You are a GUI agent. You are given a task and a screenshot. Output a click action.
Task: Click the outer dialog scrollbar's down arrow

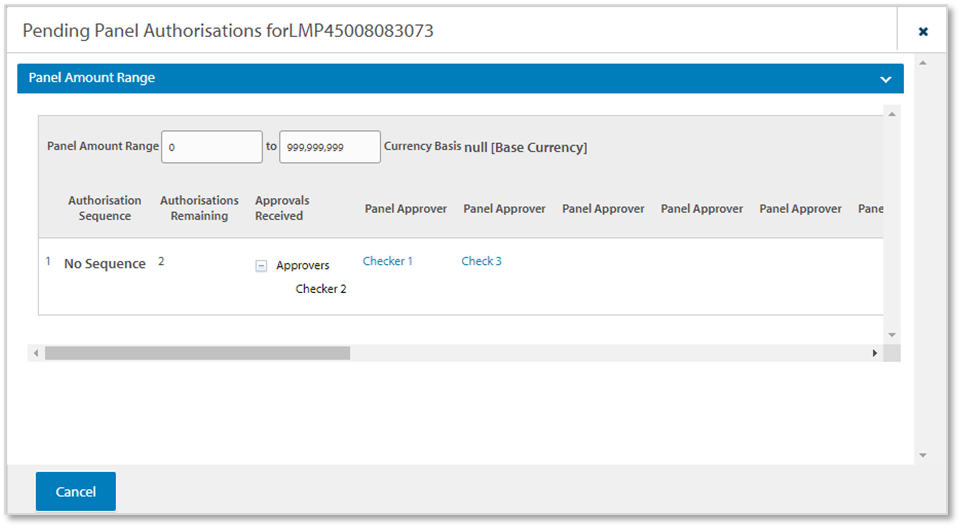tap(922, 456)
